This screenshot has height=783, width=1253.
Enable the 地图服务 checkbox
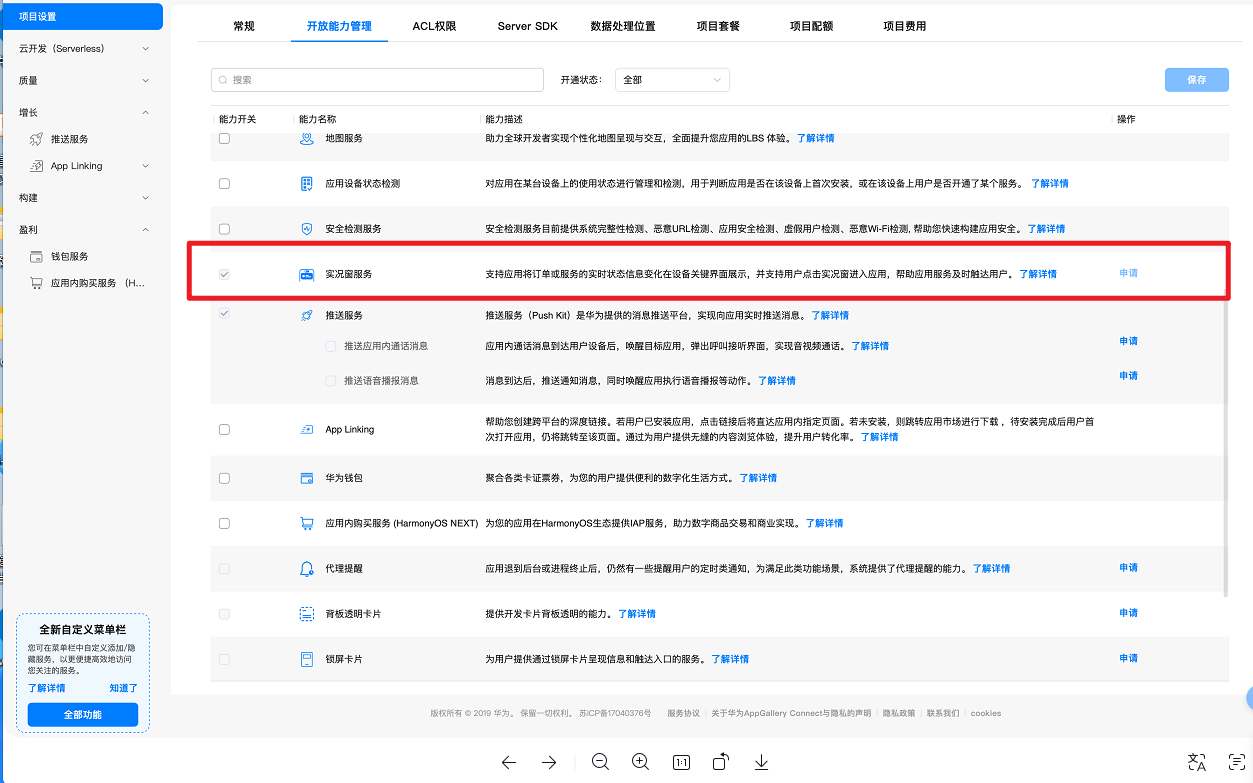tap(224, 138)
